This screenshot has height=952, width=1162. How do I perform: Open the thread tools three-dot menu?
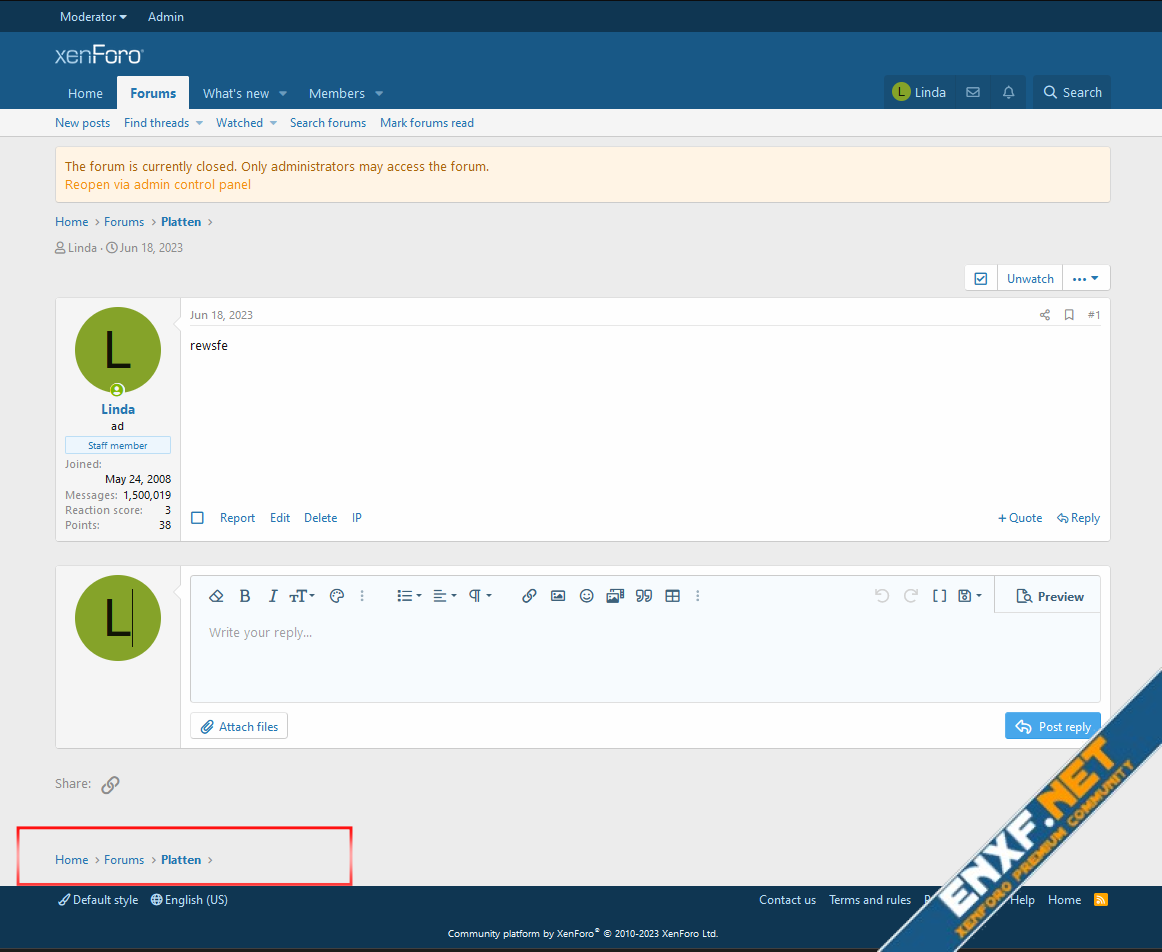pos(1085,279)
